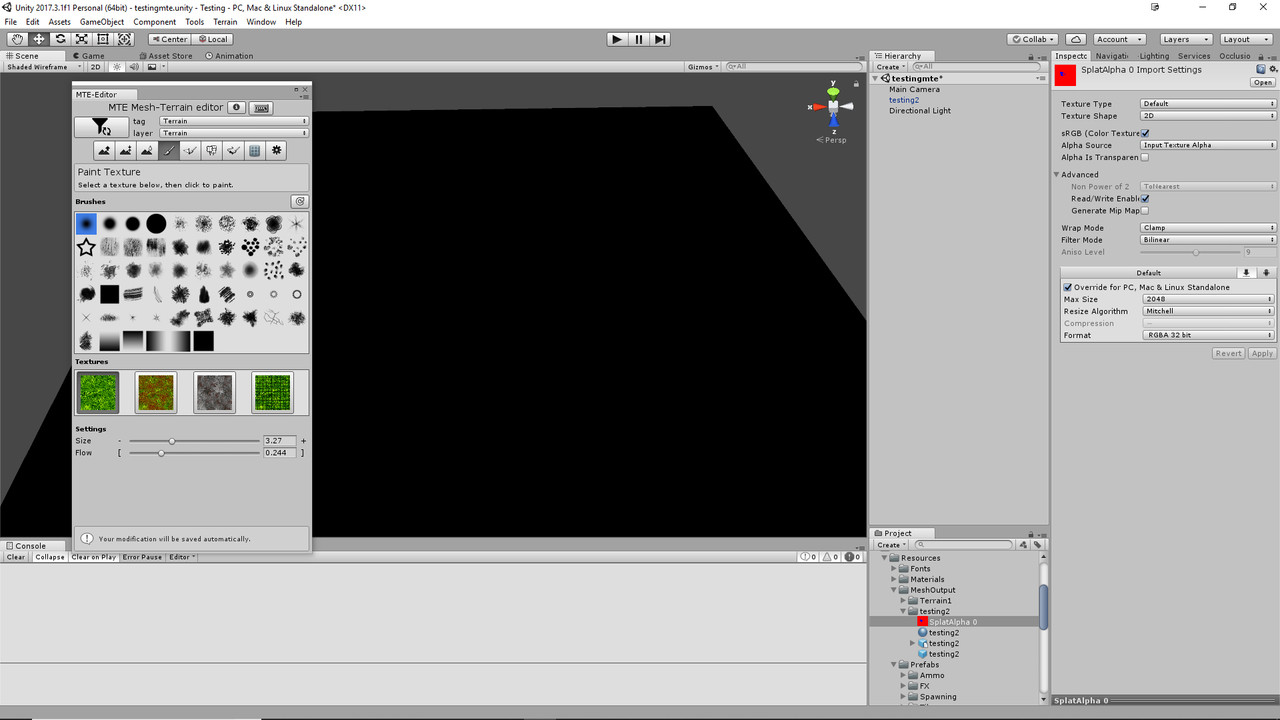Refresh the MTE brushes list
This screenshot has width=1280, height=720.
[299, 201]
